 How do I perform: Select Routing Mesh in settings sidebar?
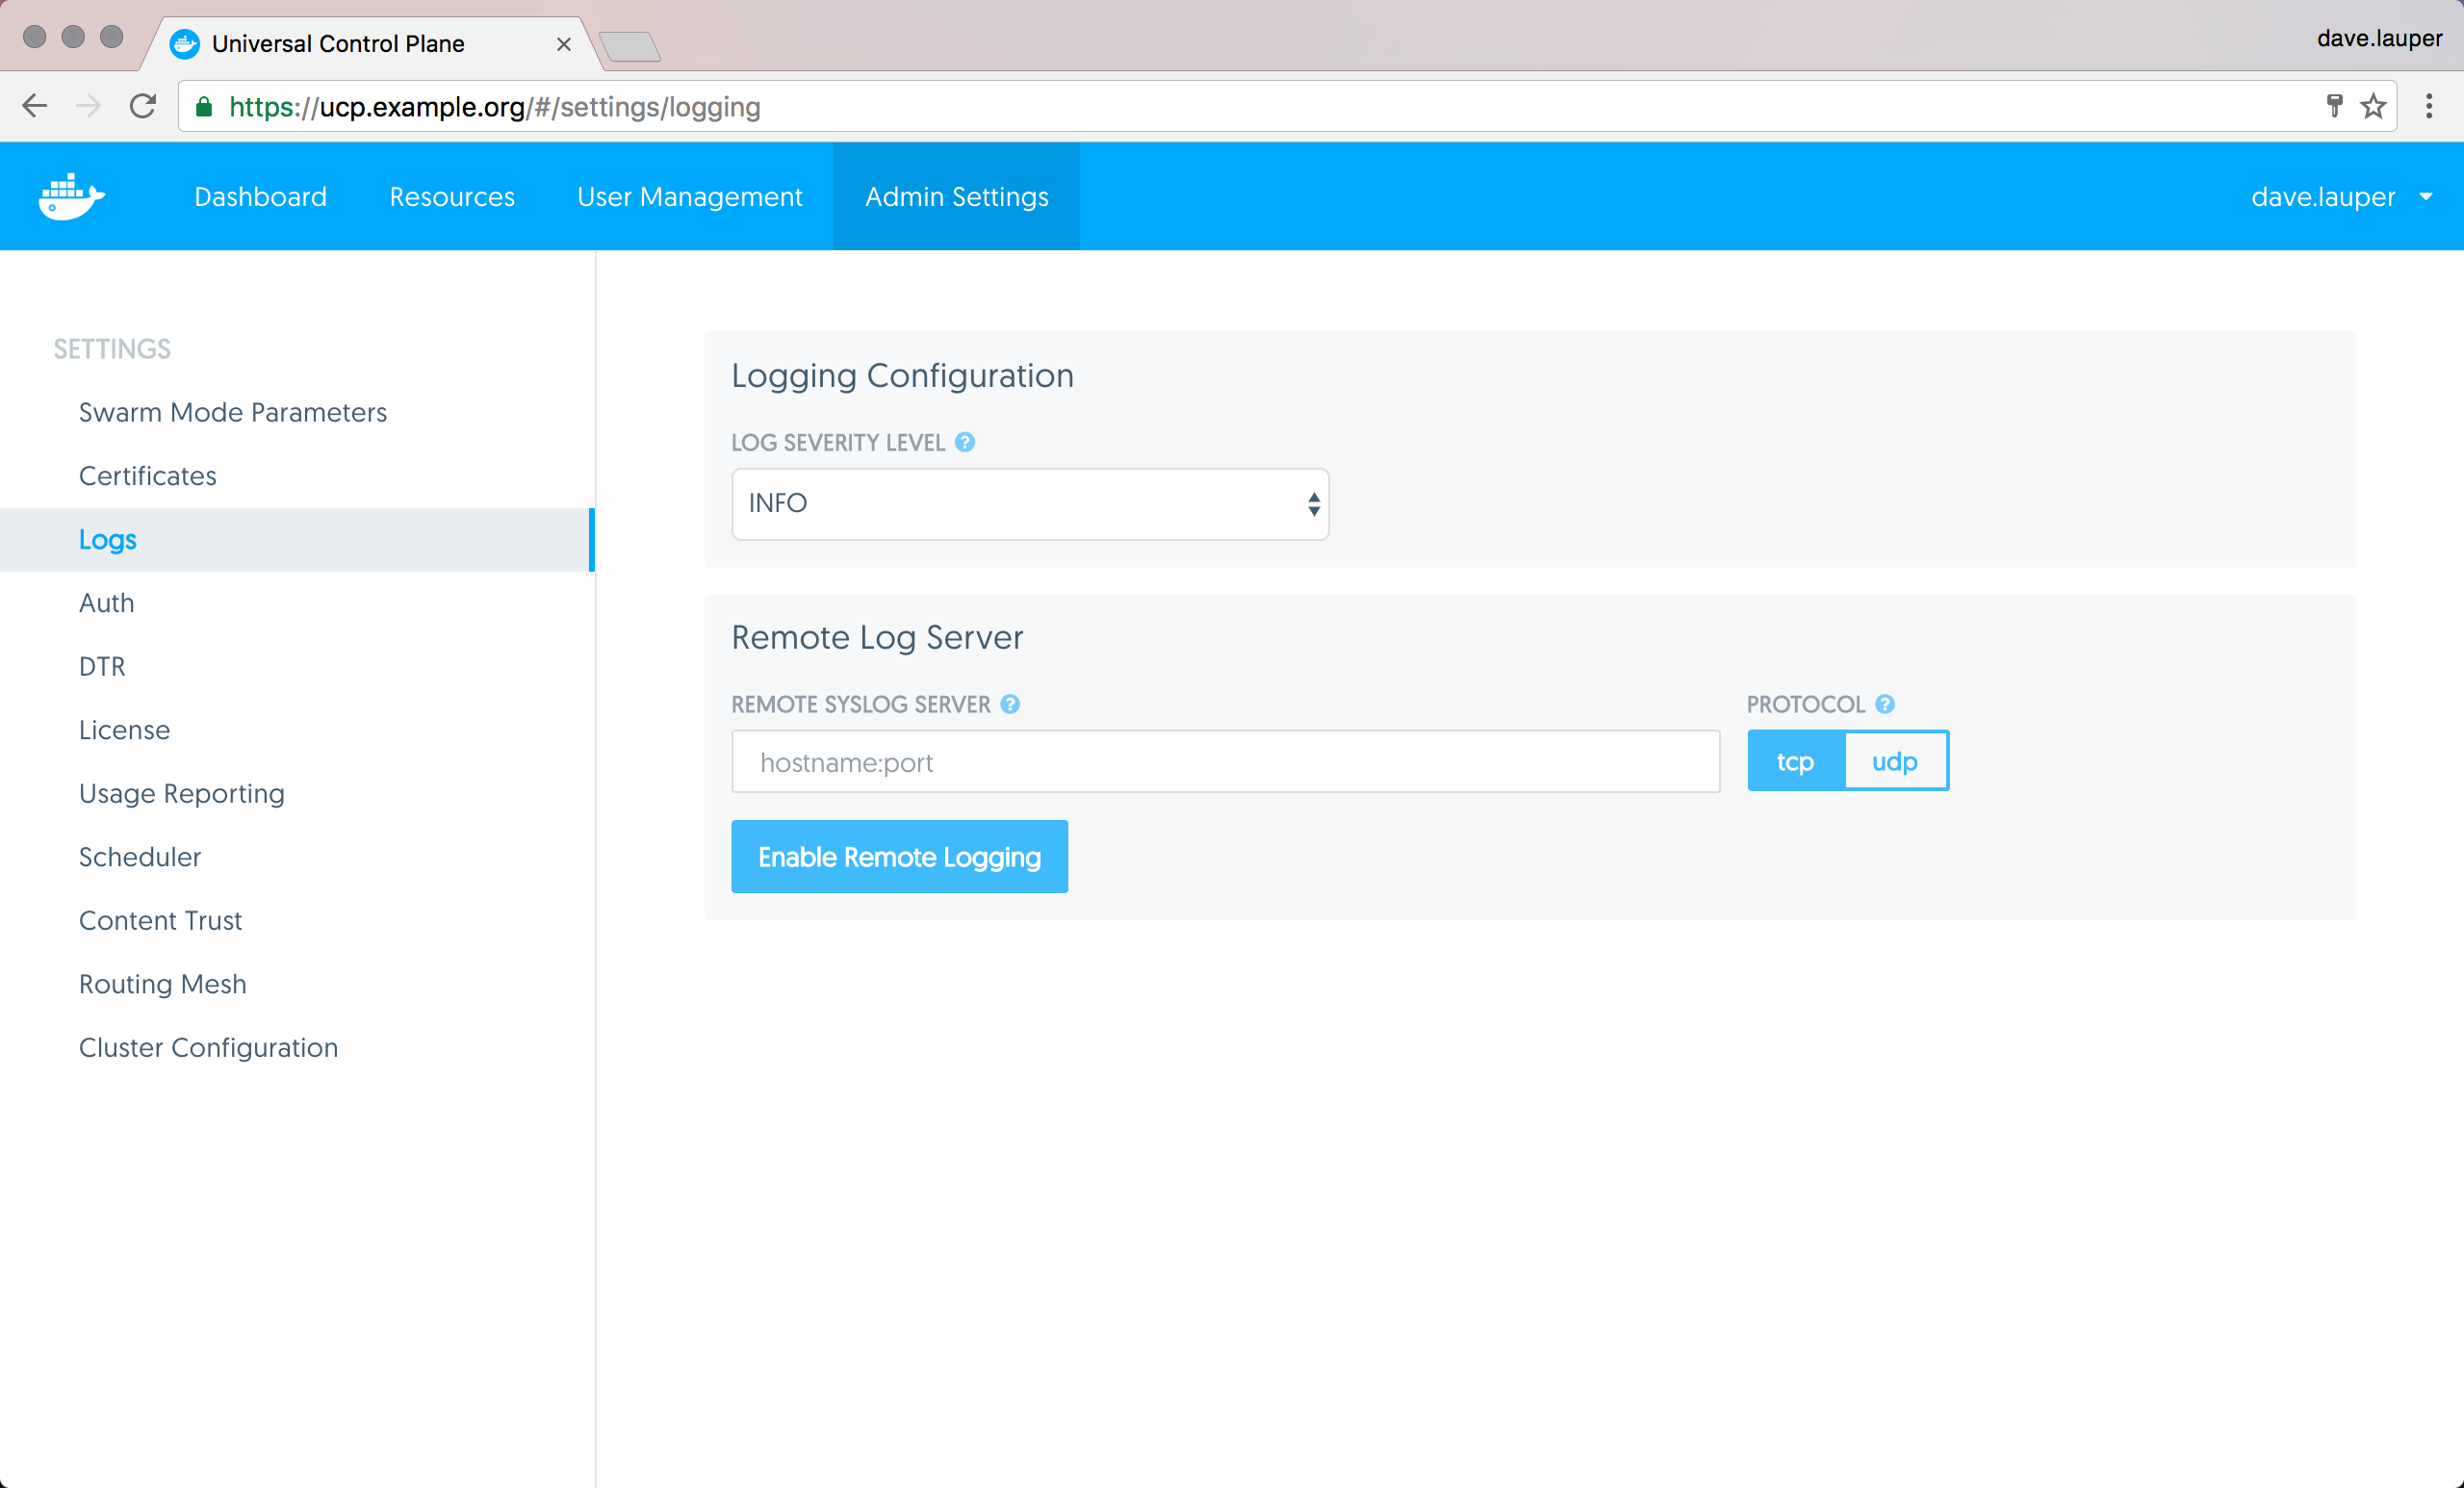[x=162, y=984]
